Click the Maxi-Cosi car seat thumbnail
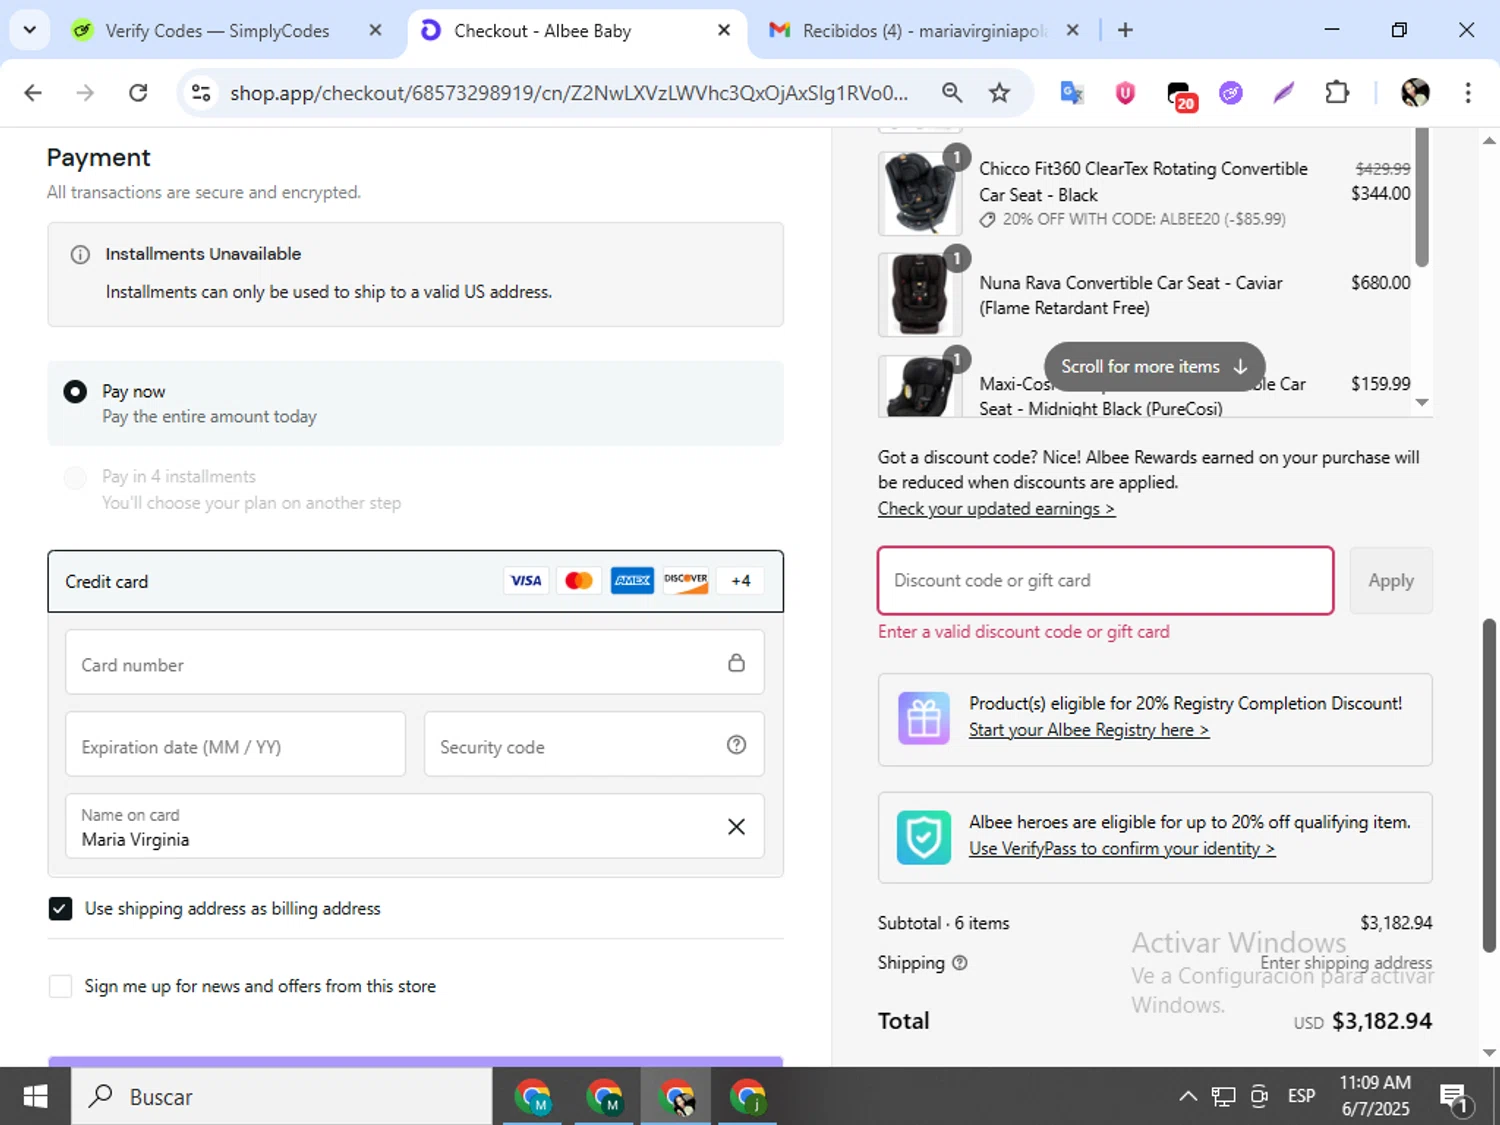The height and width of the screenshot is (1125, 1500). click(x=920, y=386)
